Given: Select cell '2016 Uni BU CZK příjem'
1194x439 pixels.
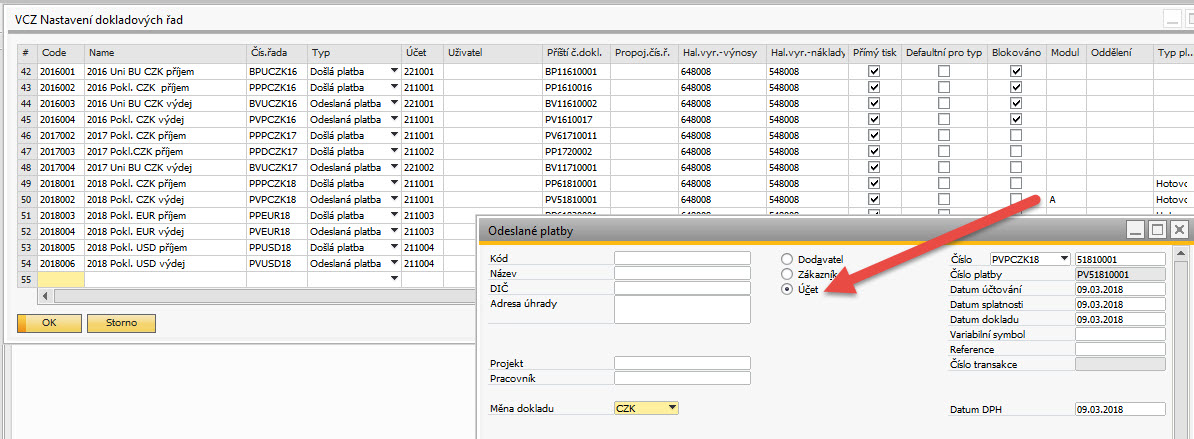Looking at the screenshot, I should (x=165, y=71).
